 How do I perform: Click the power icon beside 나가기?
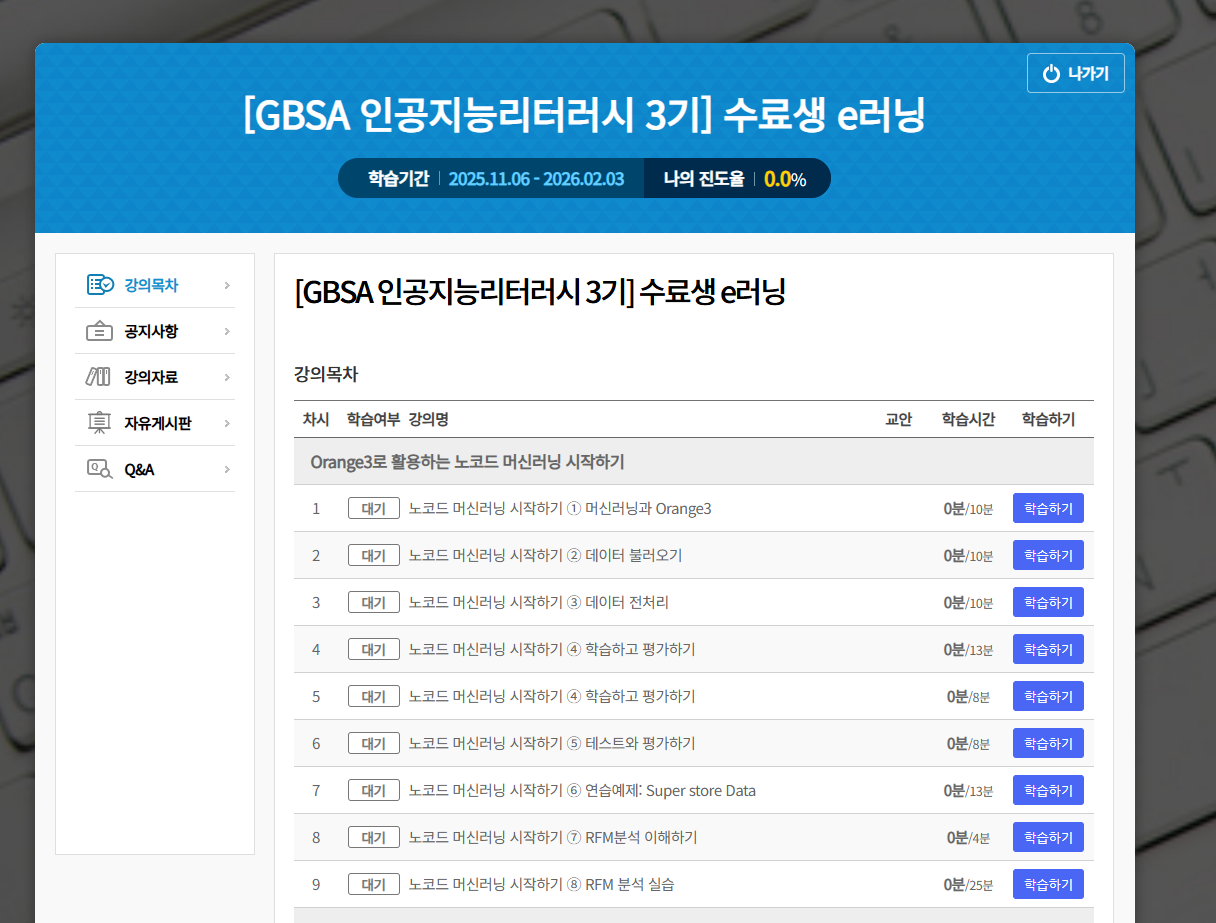point(1051,73)
